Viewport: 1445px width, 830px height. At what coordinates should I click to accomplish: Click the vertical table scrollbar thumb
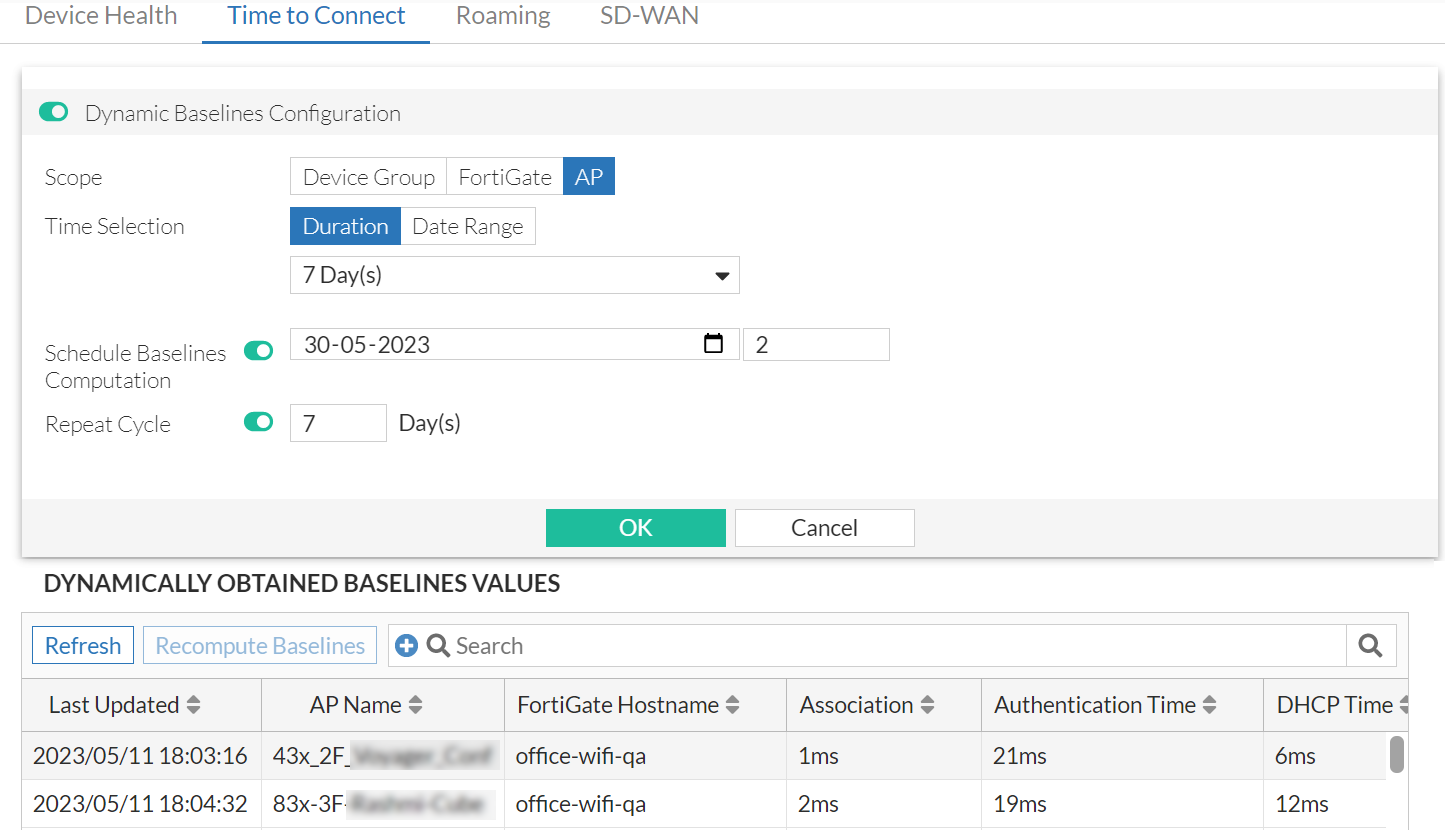click(x=1397, y=755)
